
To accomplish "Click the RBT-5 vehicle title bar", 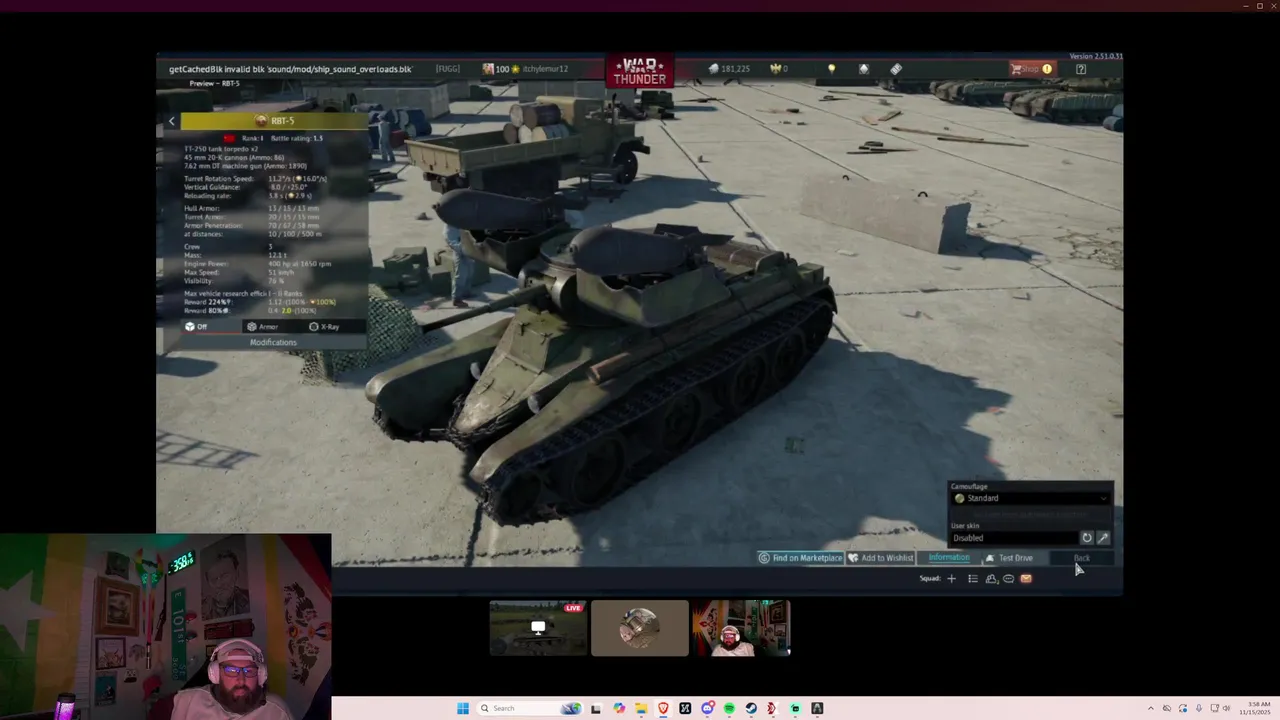I will (274, 121).
